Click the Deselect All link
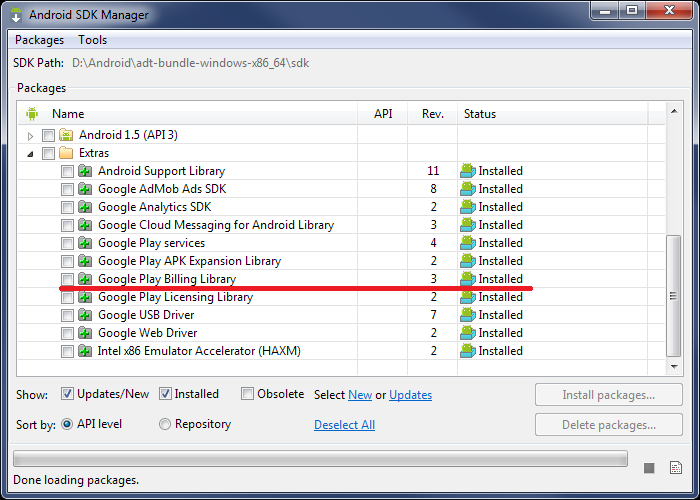 pyautogui.click(x=344, y=425)
